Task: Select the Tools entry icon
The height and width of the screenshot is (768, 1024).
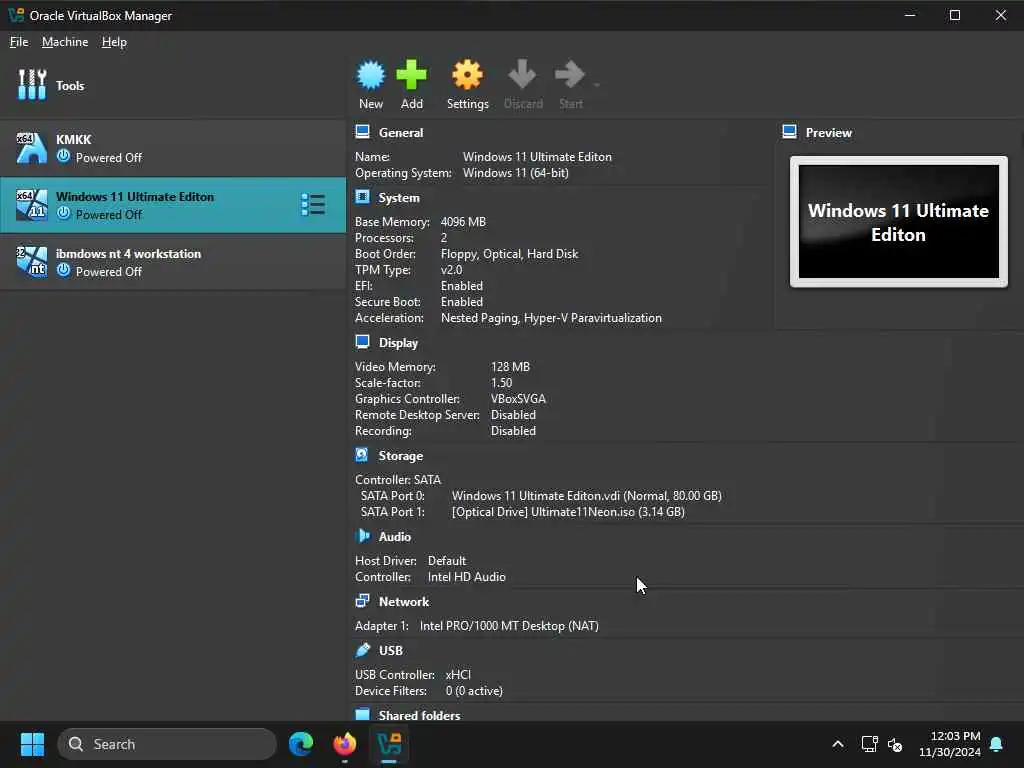Action: point(32,85)
